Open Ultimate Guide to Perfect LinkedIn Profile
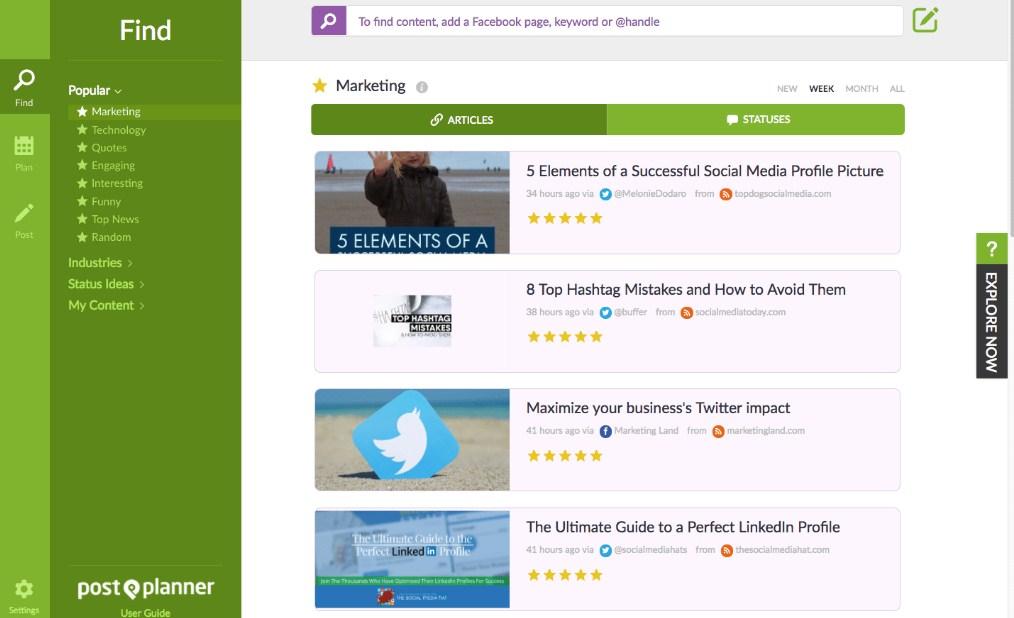Viewport: 1014px width, 618px height. point(683,527)
